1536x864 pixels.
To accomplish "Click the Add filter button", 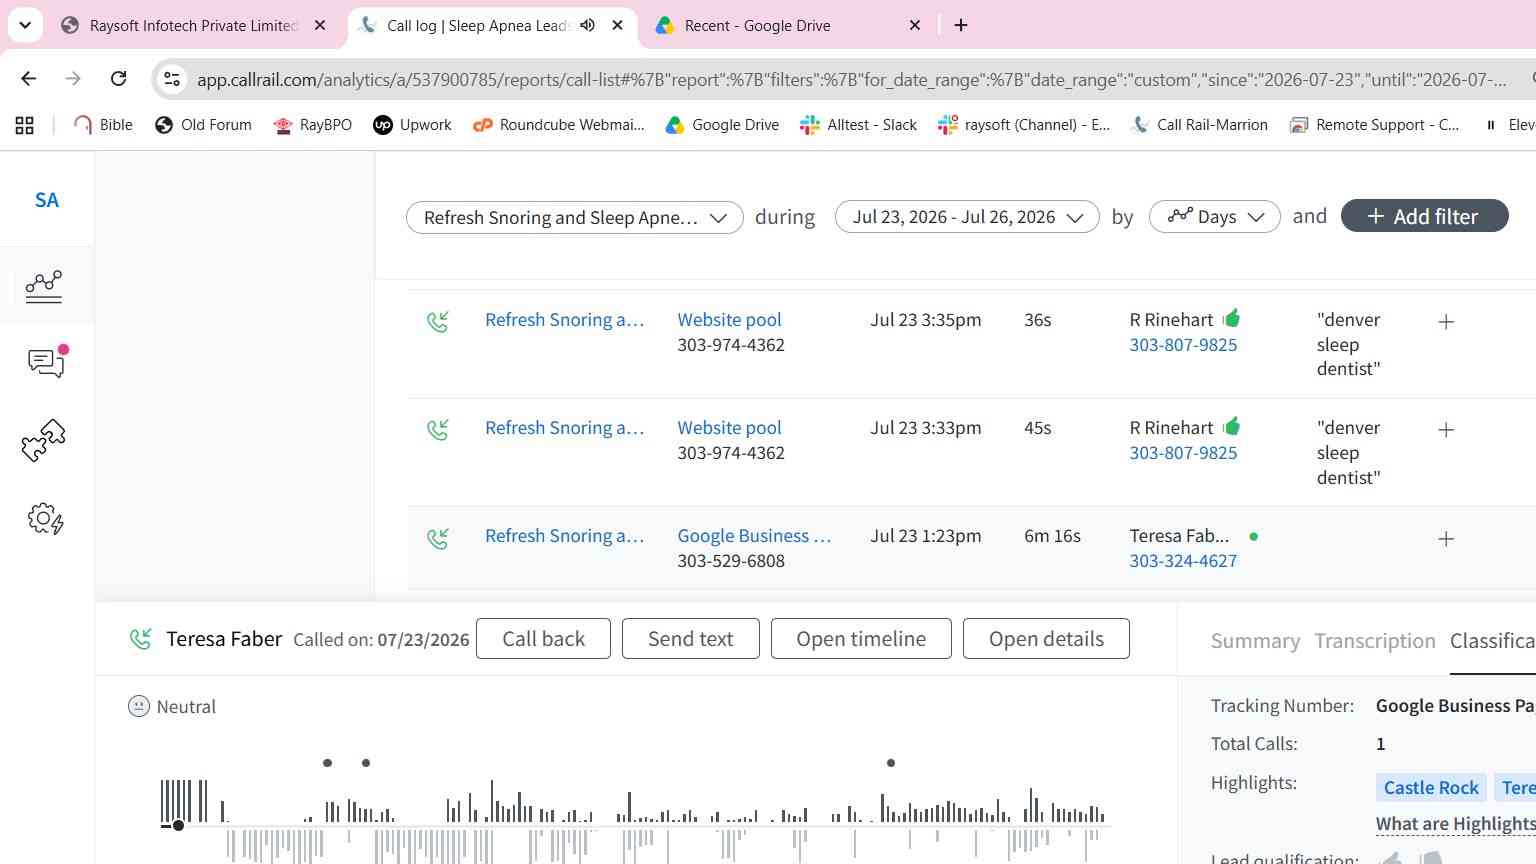I will click(x=1424, y=216).
